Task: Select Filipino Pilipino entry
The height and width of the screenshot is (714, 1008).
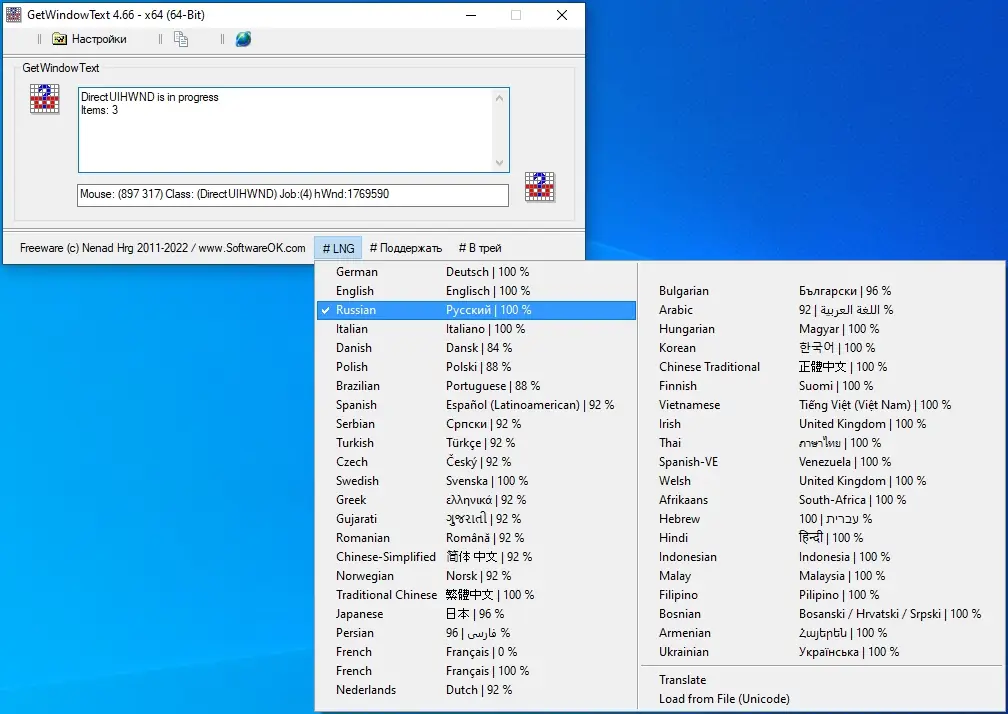Action: (821, 595)
